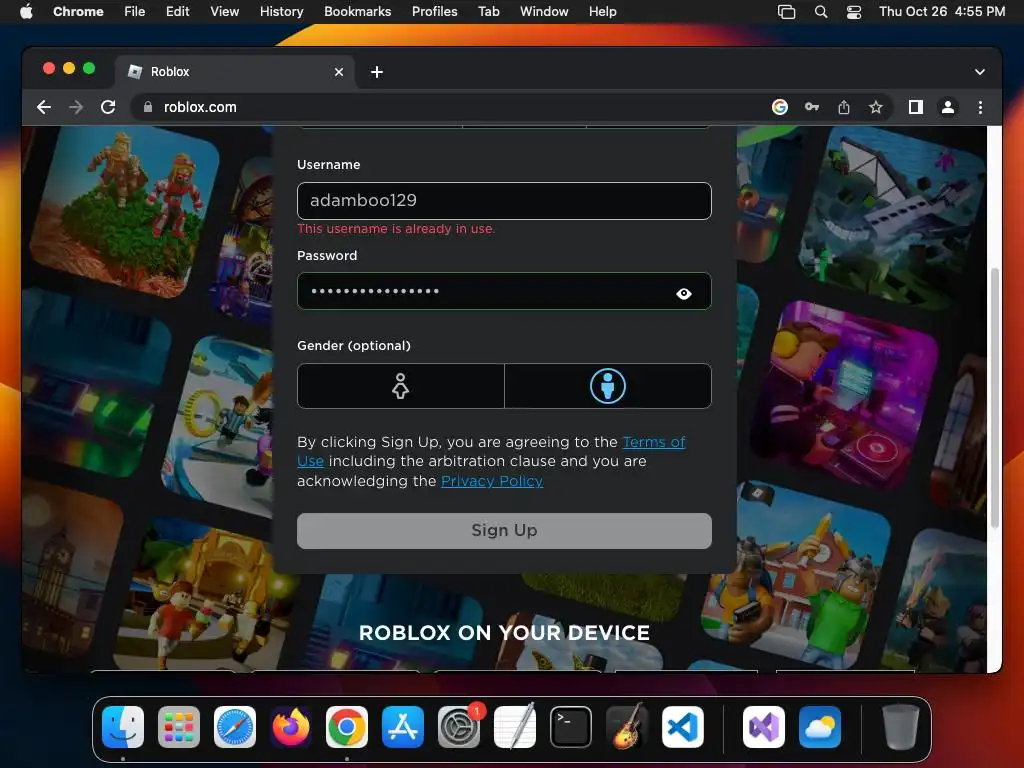Open the Bookmarks menu
1024x768 pixels.
coord(357,11)
